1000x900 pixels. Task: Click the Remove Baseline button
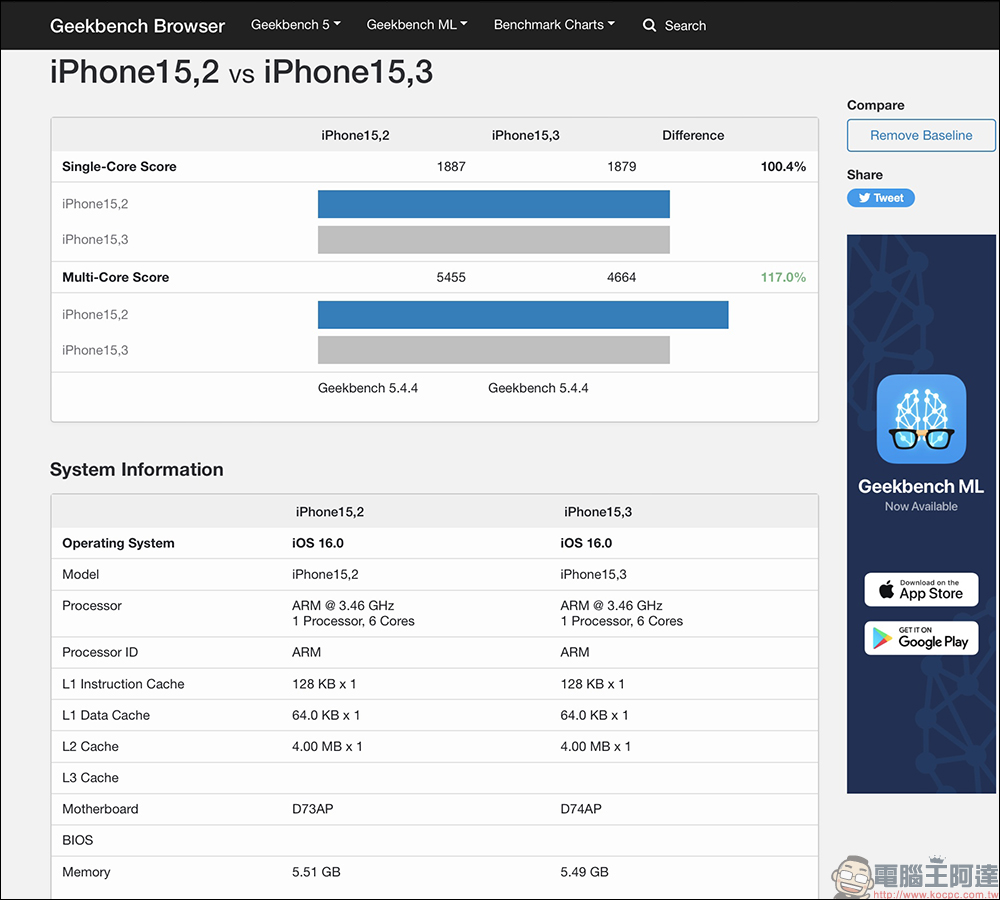coord(921,136)
